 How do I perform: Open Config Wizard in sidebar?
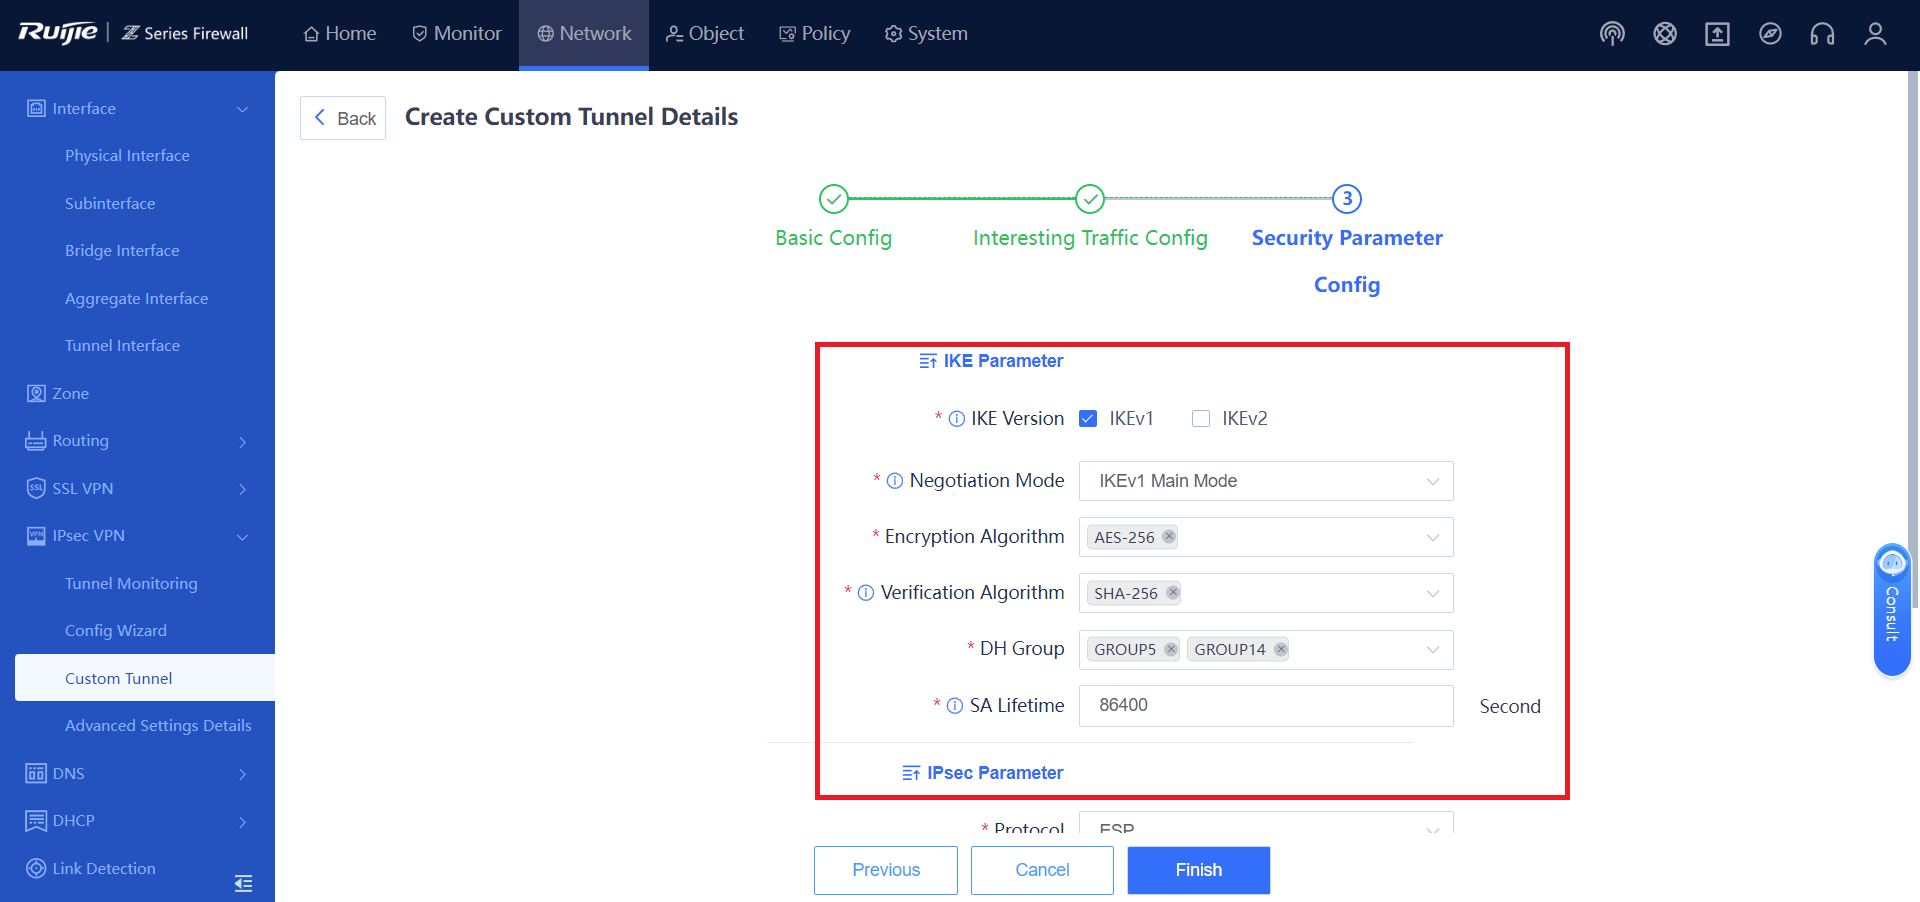point(116,631)
